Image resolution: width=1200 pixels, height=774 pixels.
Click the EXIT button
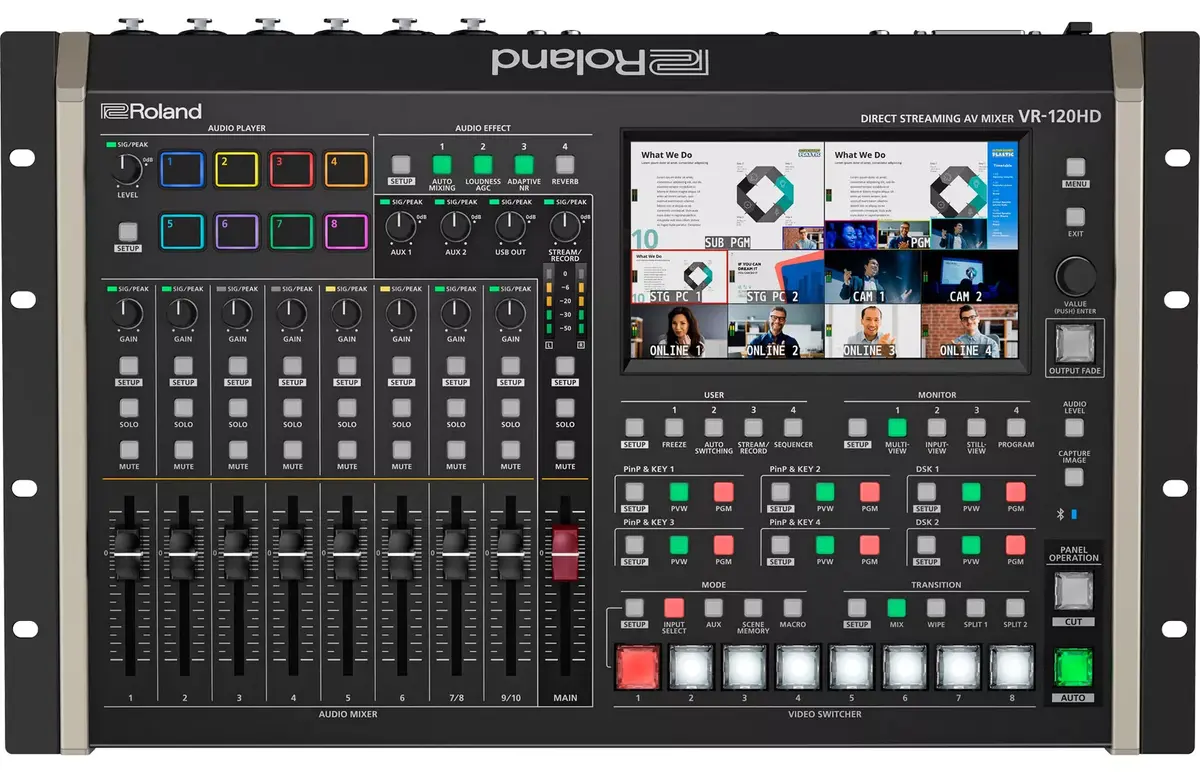click(x=1075, y=217)
